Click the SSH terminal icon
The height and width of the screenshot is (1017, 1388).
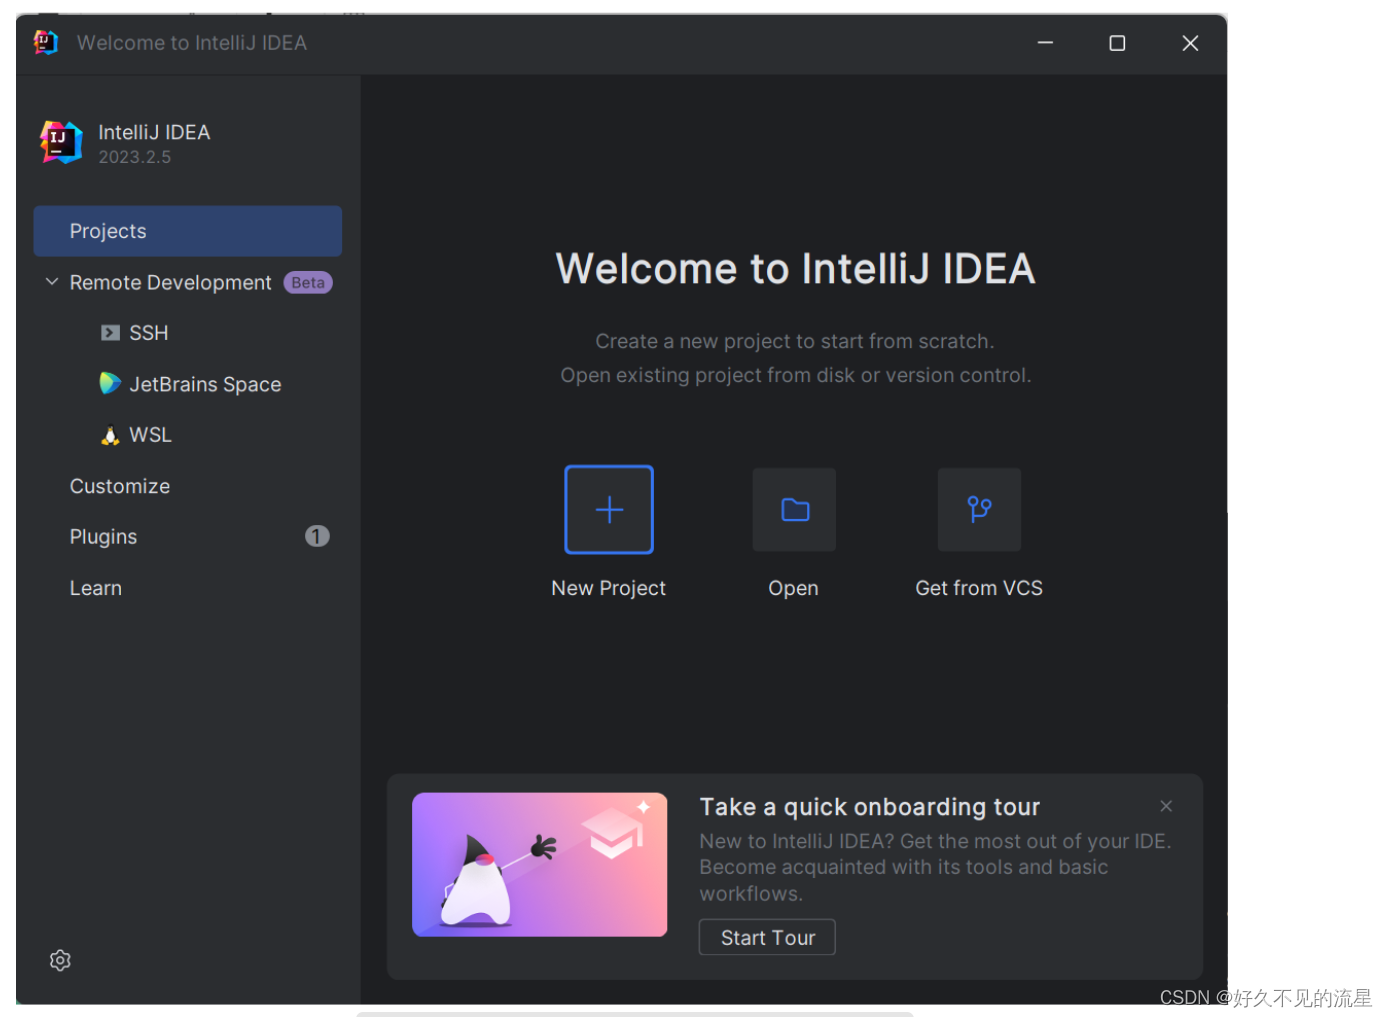(110, 333)
